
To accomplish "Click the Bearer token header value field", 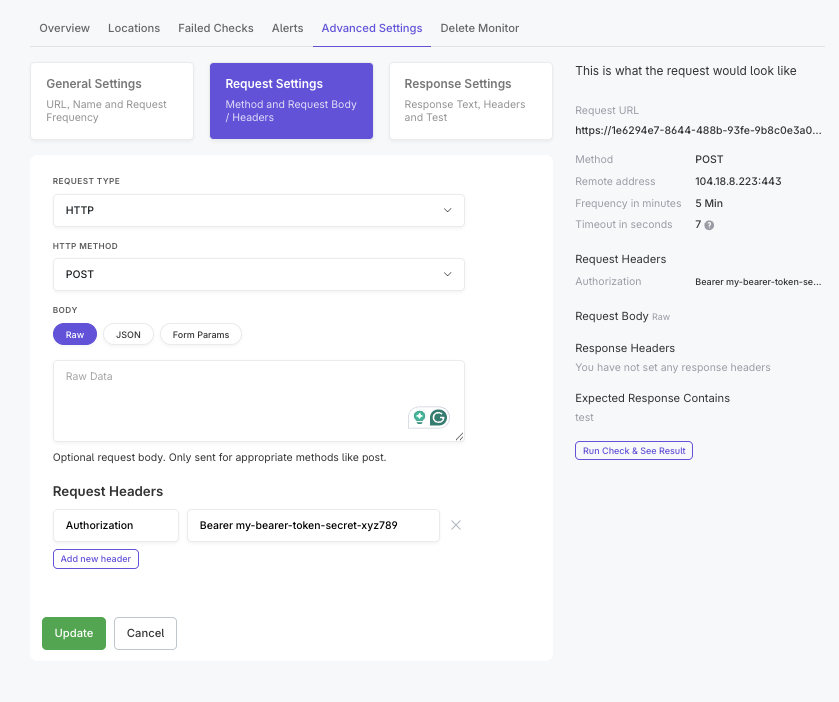I will 313,525.
